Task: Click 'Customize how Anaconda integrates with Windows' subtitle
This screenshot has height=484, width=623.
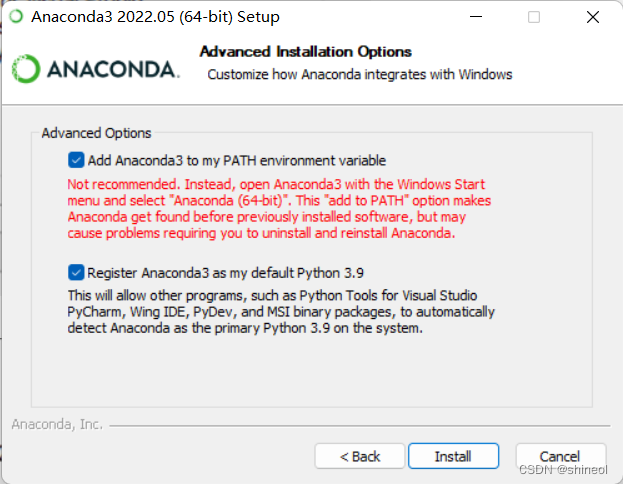Action: [359, 74]
